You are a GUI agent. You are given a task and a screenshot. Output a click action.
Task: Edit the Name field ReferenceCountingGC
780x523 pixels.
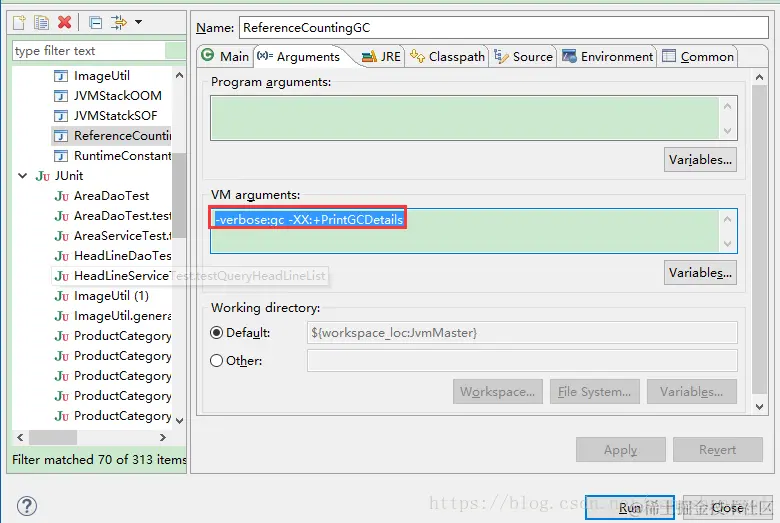point(504,28)
